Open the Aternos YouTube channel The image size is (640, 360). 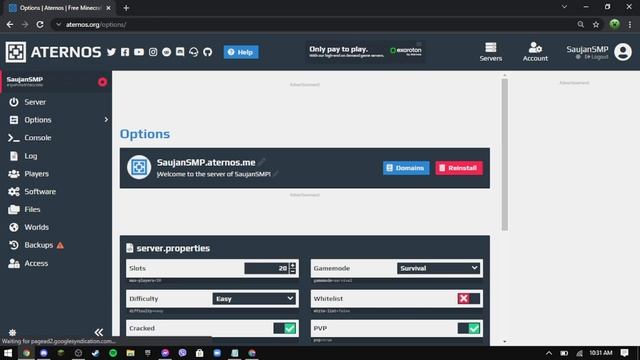tap(139, 52)
